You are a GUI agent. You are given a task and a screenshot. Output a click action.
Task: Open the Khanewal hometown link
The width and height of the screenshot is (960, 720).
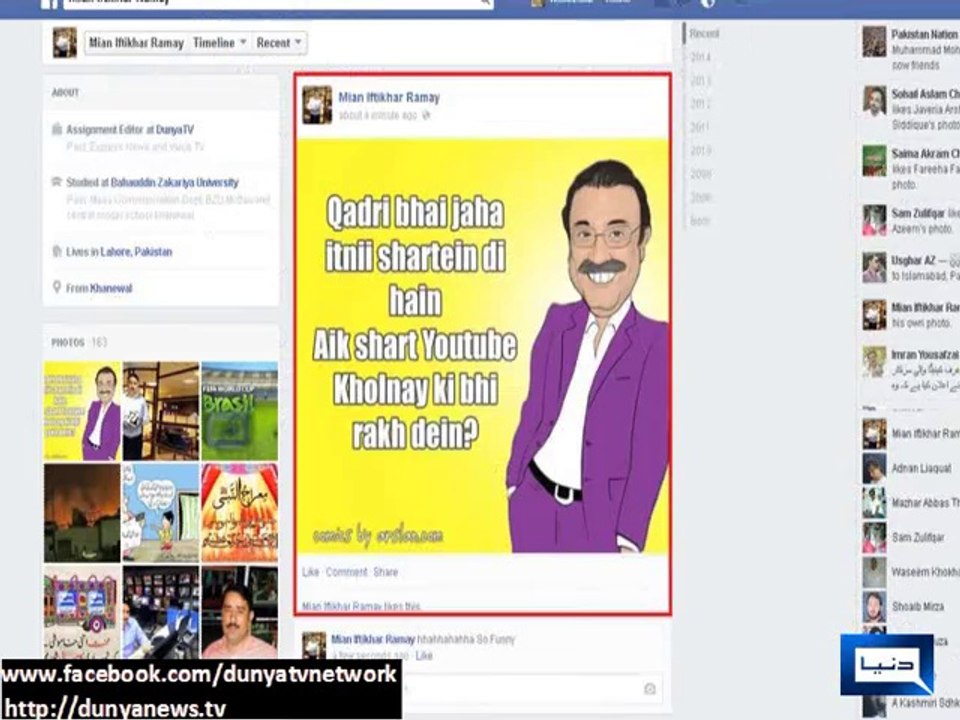click(111, 288)
